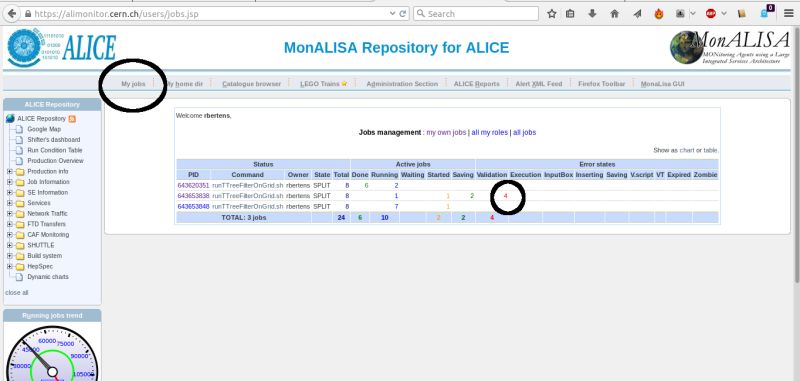The image size is (800, 381).
Task: Expand the SHUTTLE tree node
Action: (x=10, y=245)
